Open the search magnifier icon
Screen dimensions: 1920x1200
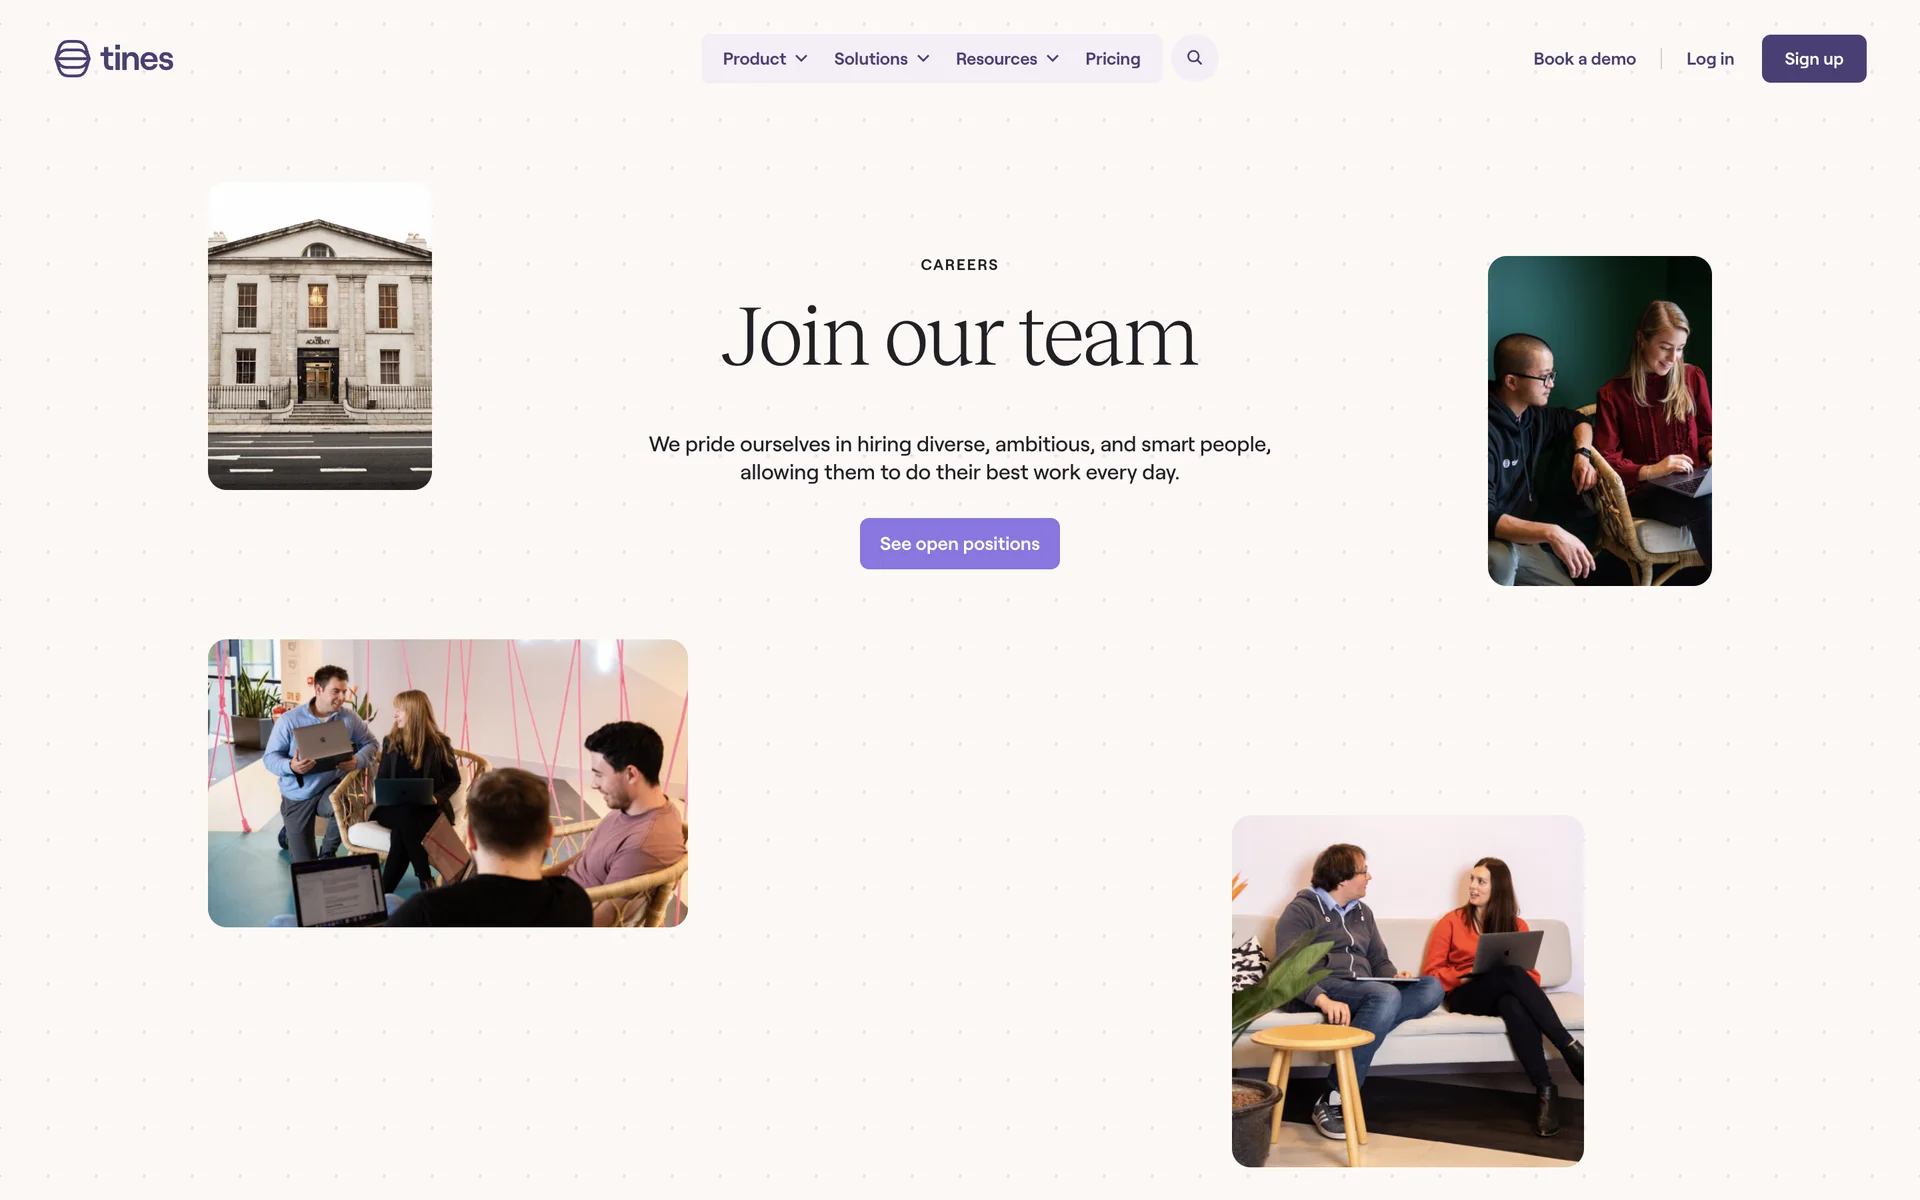point(1194,58)
